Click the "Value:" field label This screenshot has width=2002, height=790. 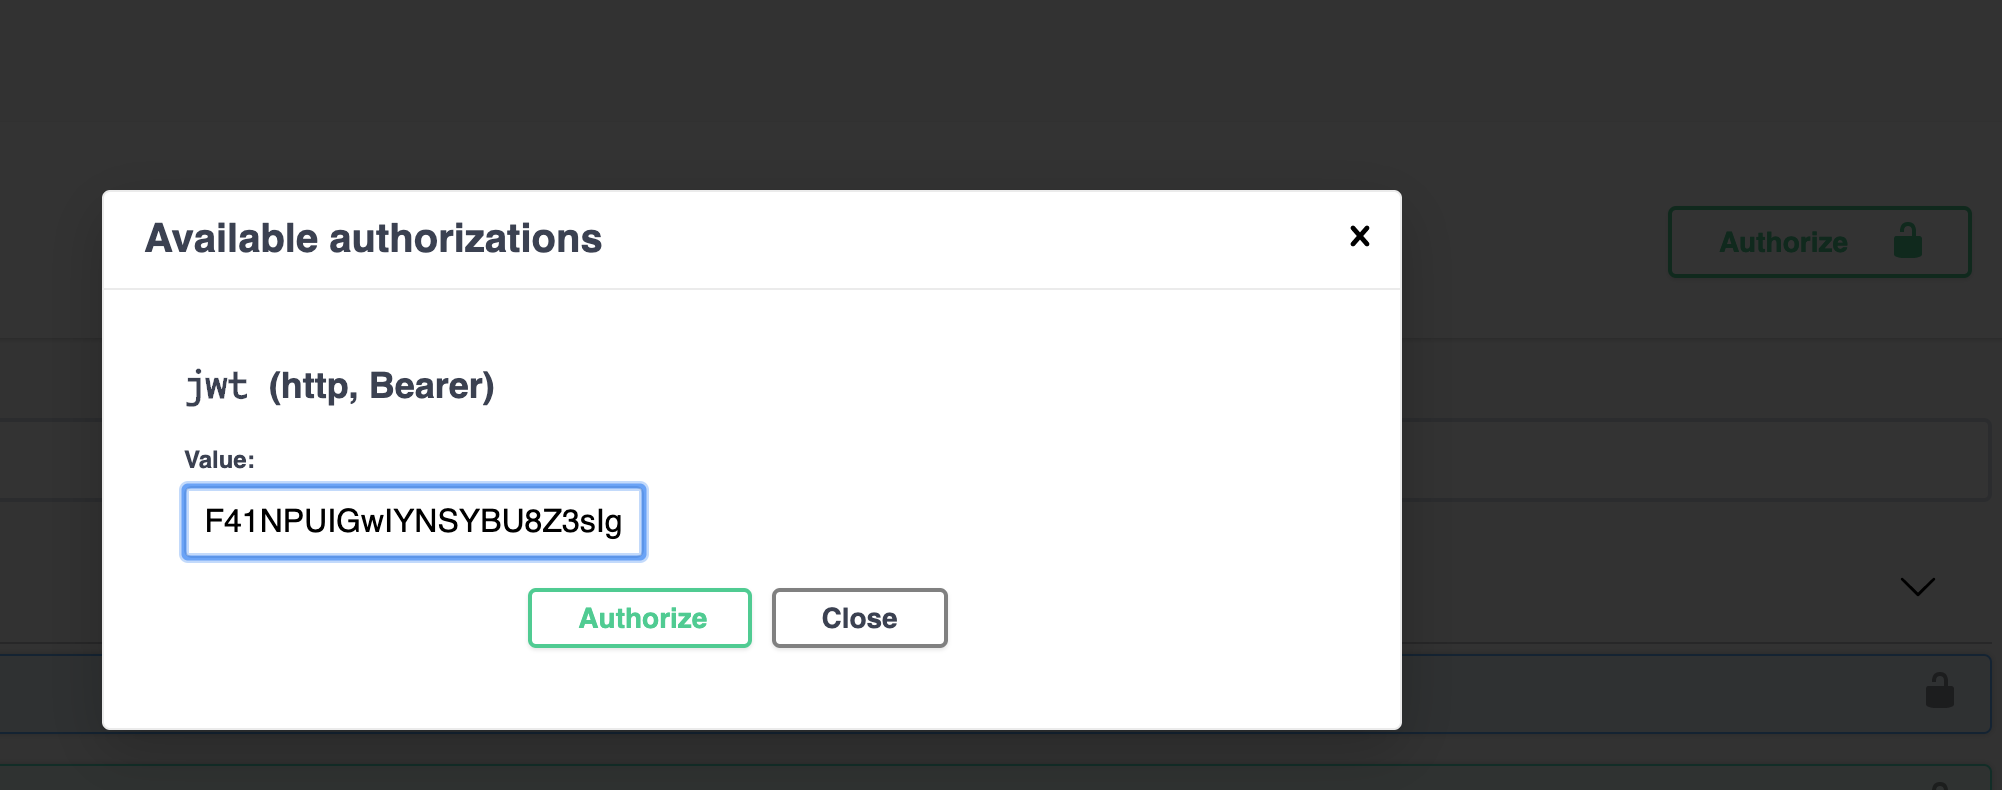coord(219,460)
